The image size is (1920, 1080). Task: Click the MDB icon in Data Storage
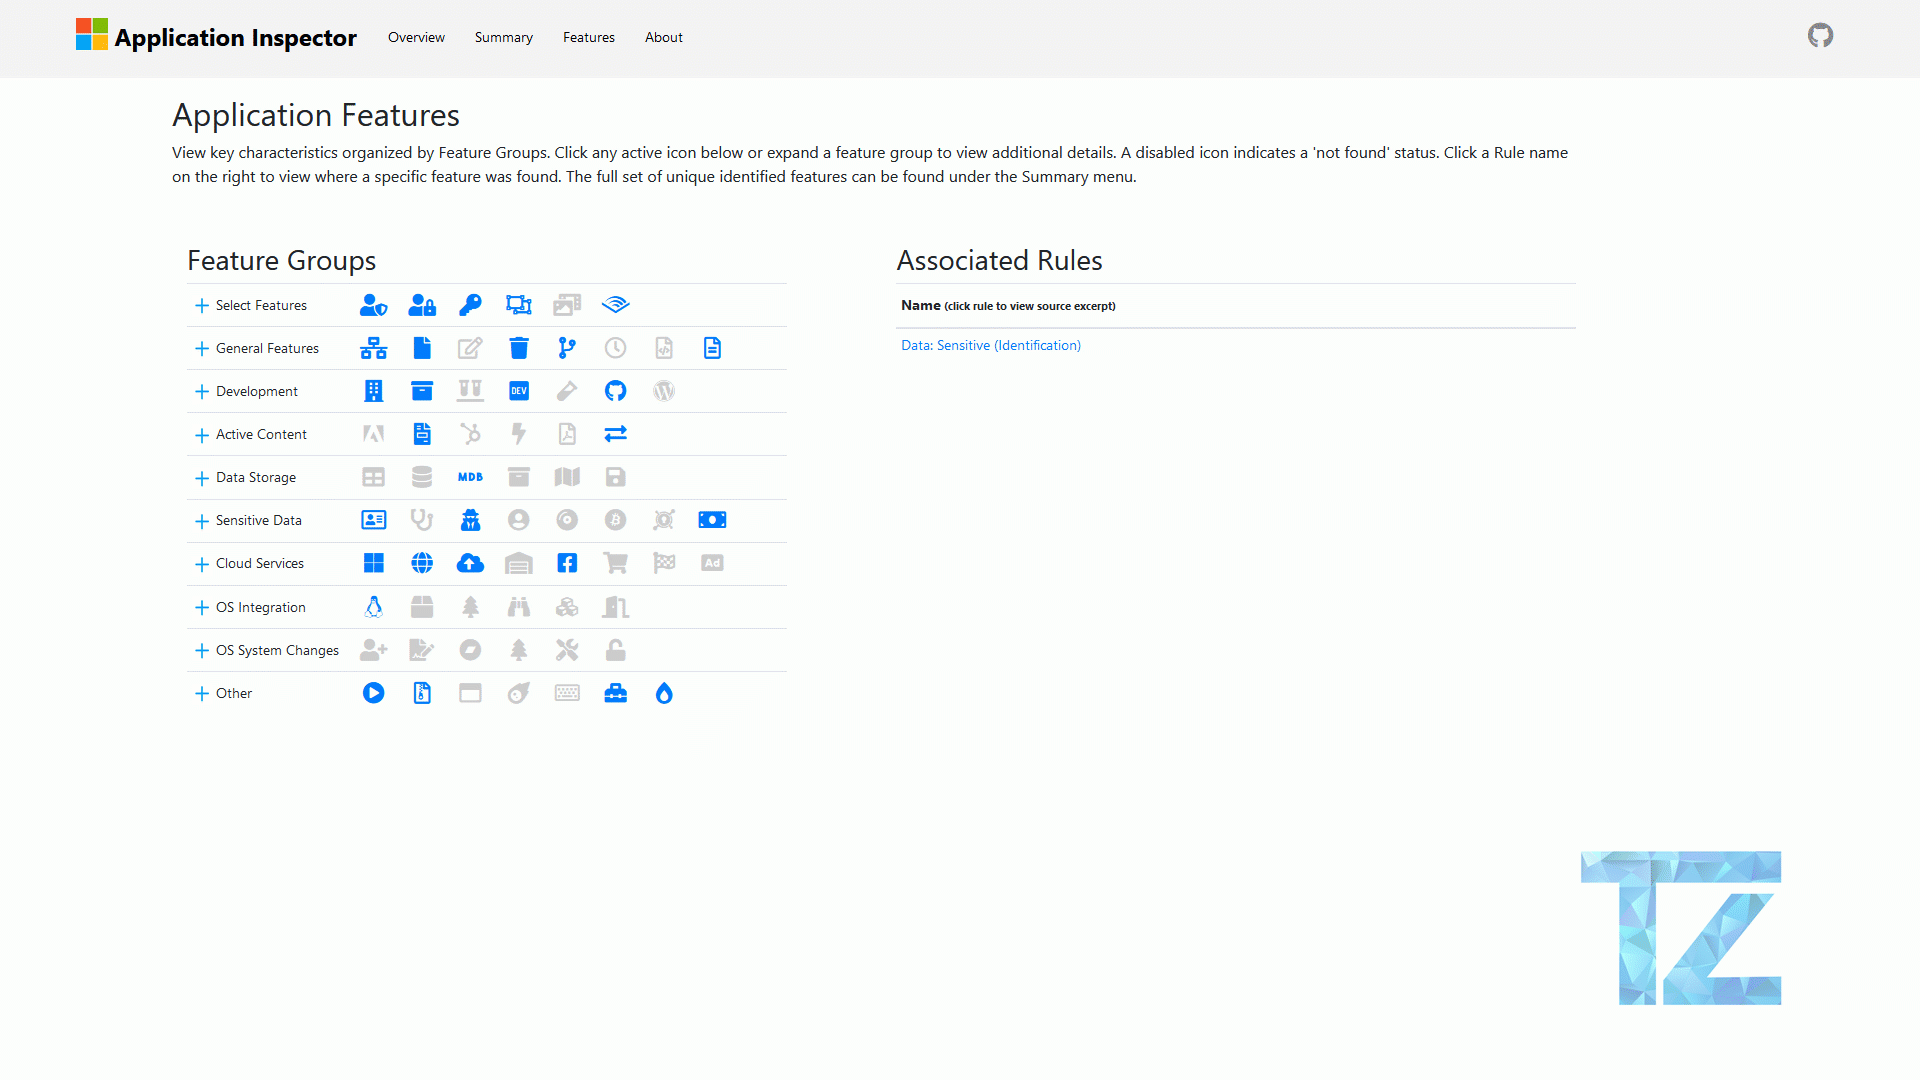[470, 477]
